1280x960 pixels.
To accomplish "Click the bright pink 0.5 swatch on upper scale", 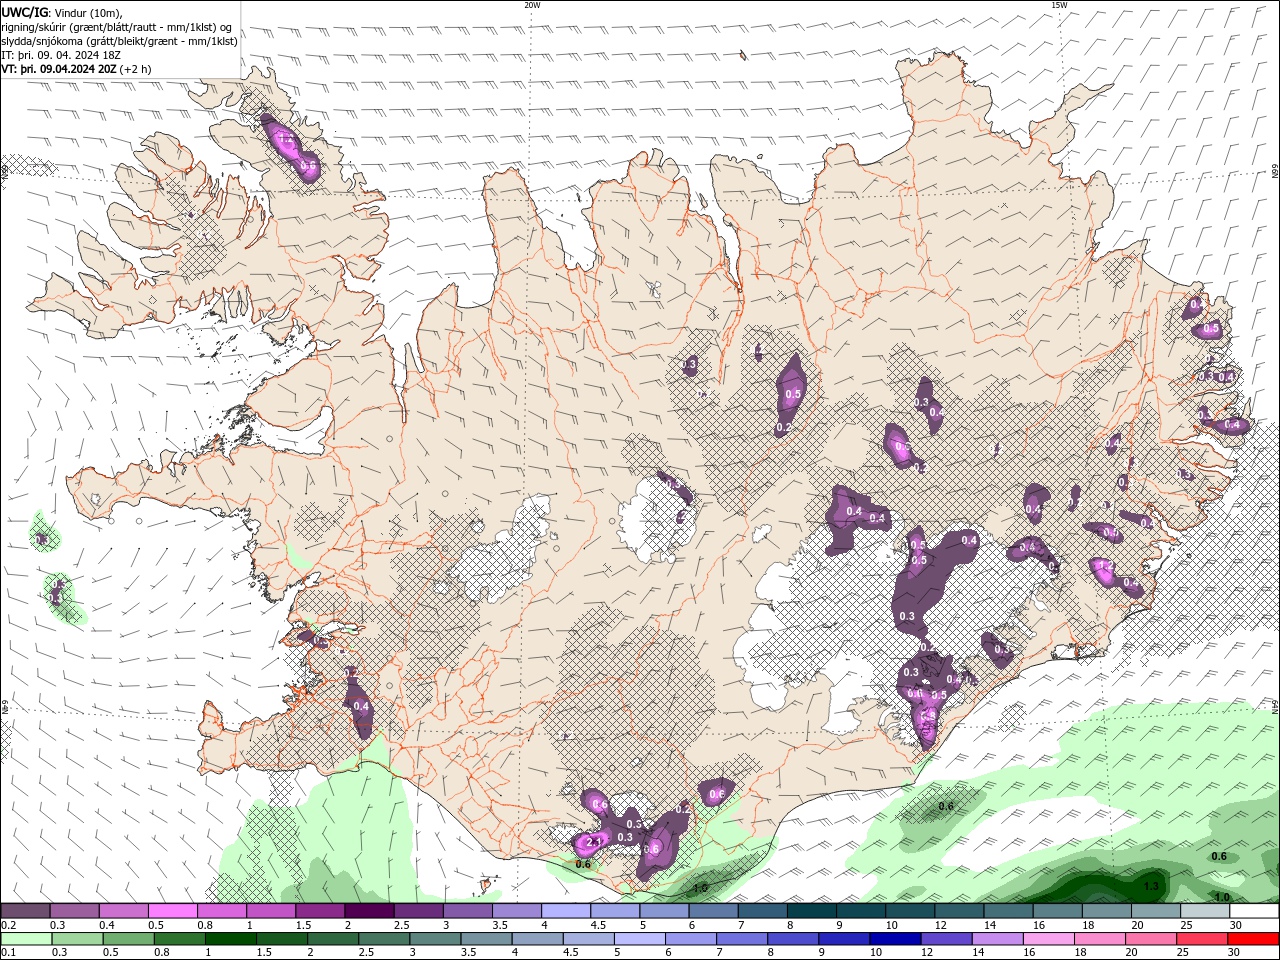I will (x=172, y=911).
